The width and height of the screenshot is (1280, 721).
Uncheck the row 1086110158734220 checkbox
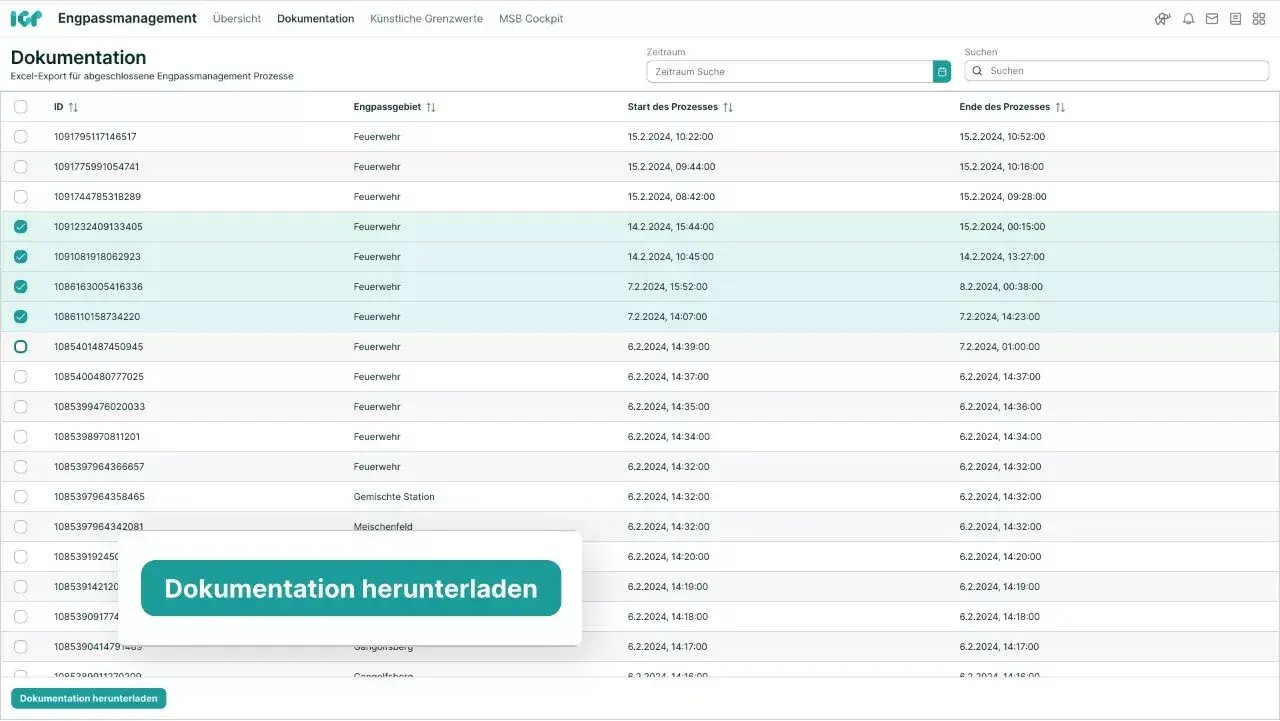[21, 317]
